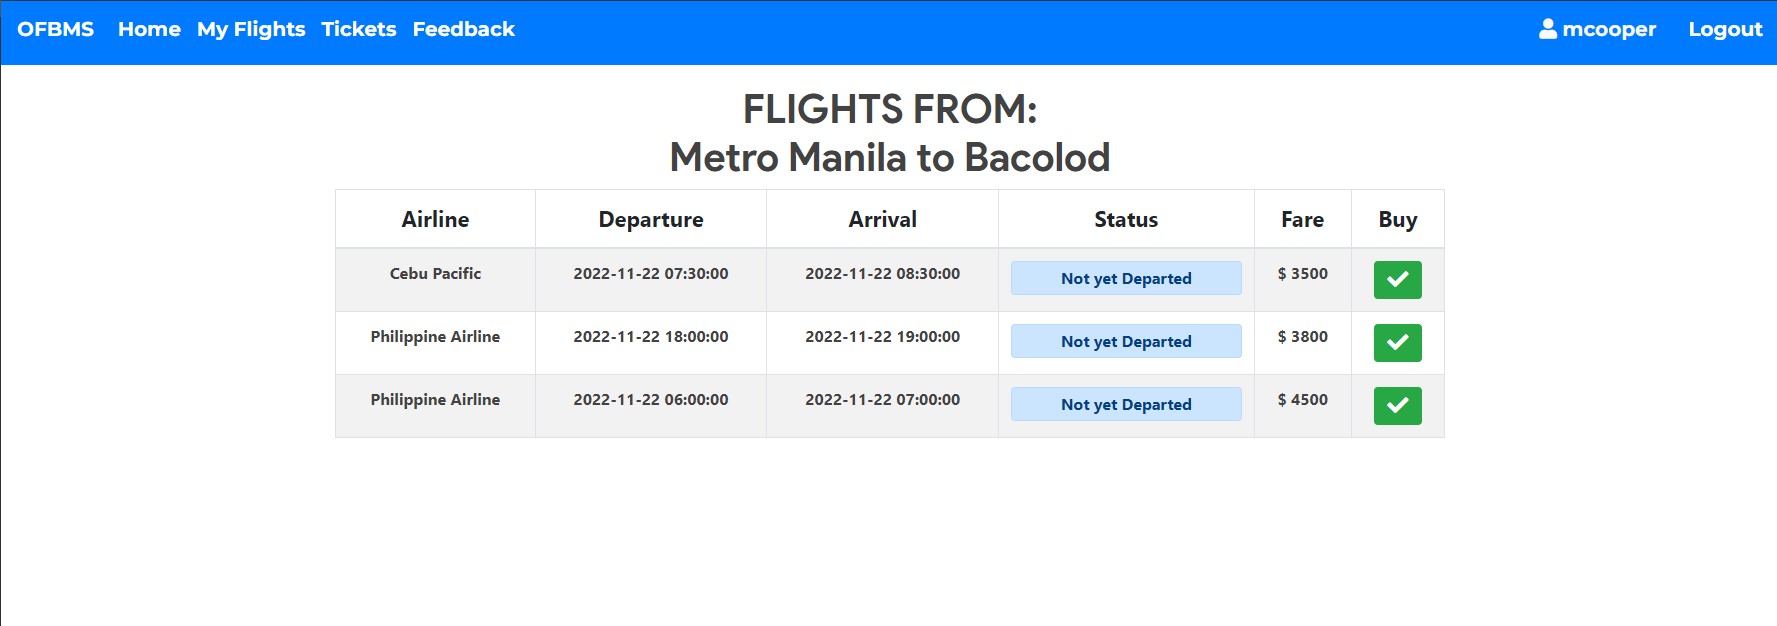1777x626 pixels.
Task: Open the mcooper account link
Action: (1598, 29)
